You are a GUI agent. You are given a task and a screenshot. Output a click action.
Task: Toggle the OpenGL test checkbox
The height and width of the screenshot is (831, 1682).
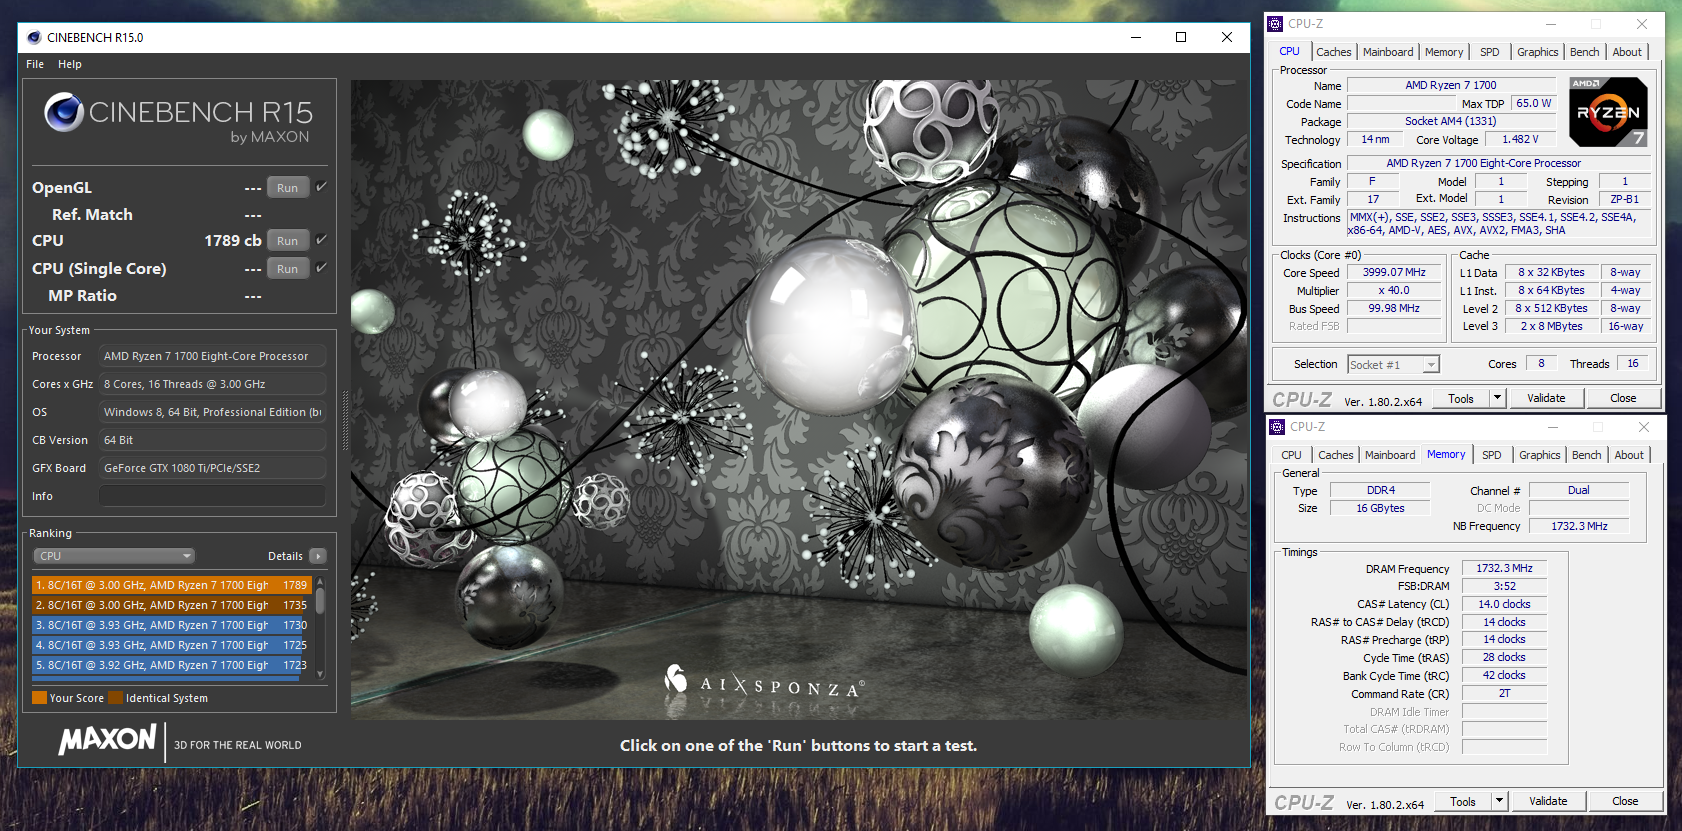click(322, 187)
